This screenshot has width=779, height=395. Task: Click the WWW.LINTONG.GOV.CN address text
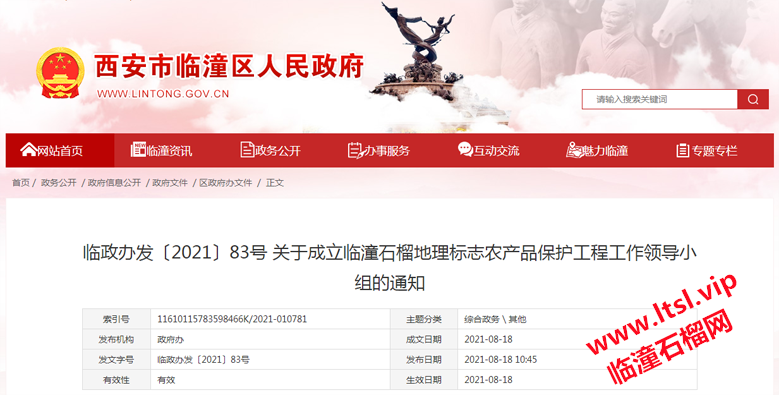[x=163, y=93]
